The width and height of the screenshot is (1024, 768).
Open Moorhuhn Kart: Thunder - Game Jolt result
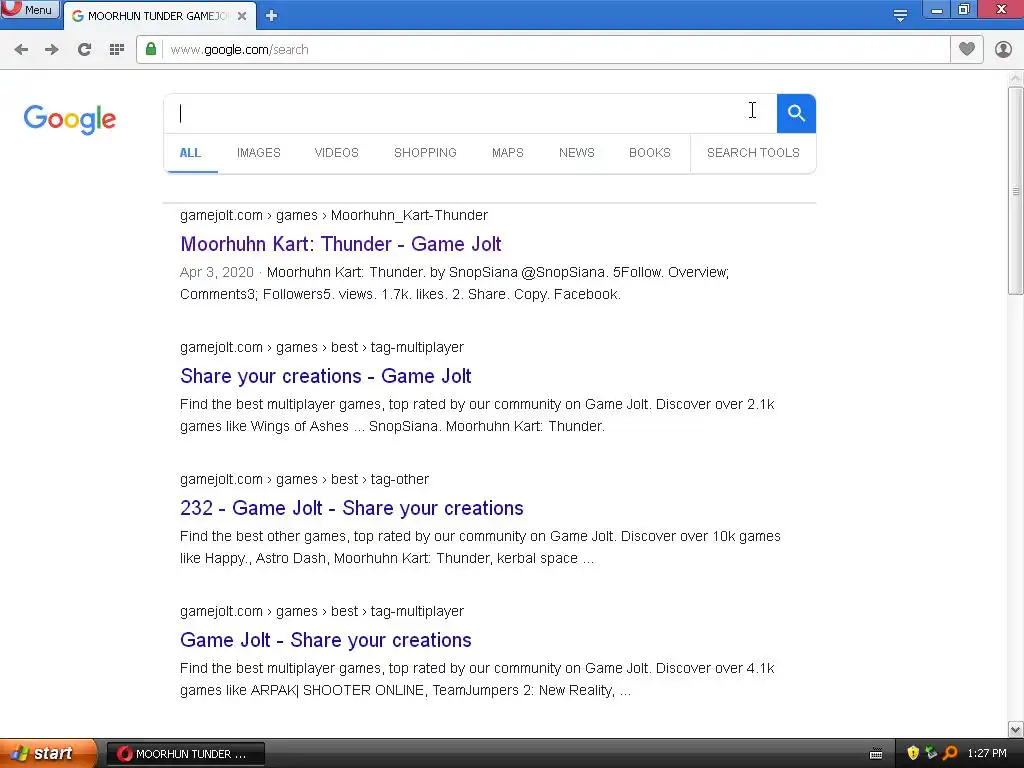[x=341, y=244]
